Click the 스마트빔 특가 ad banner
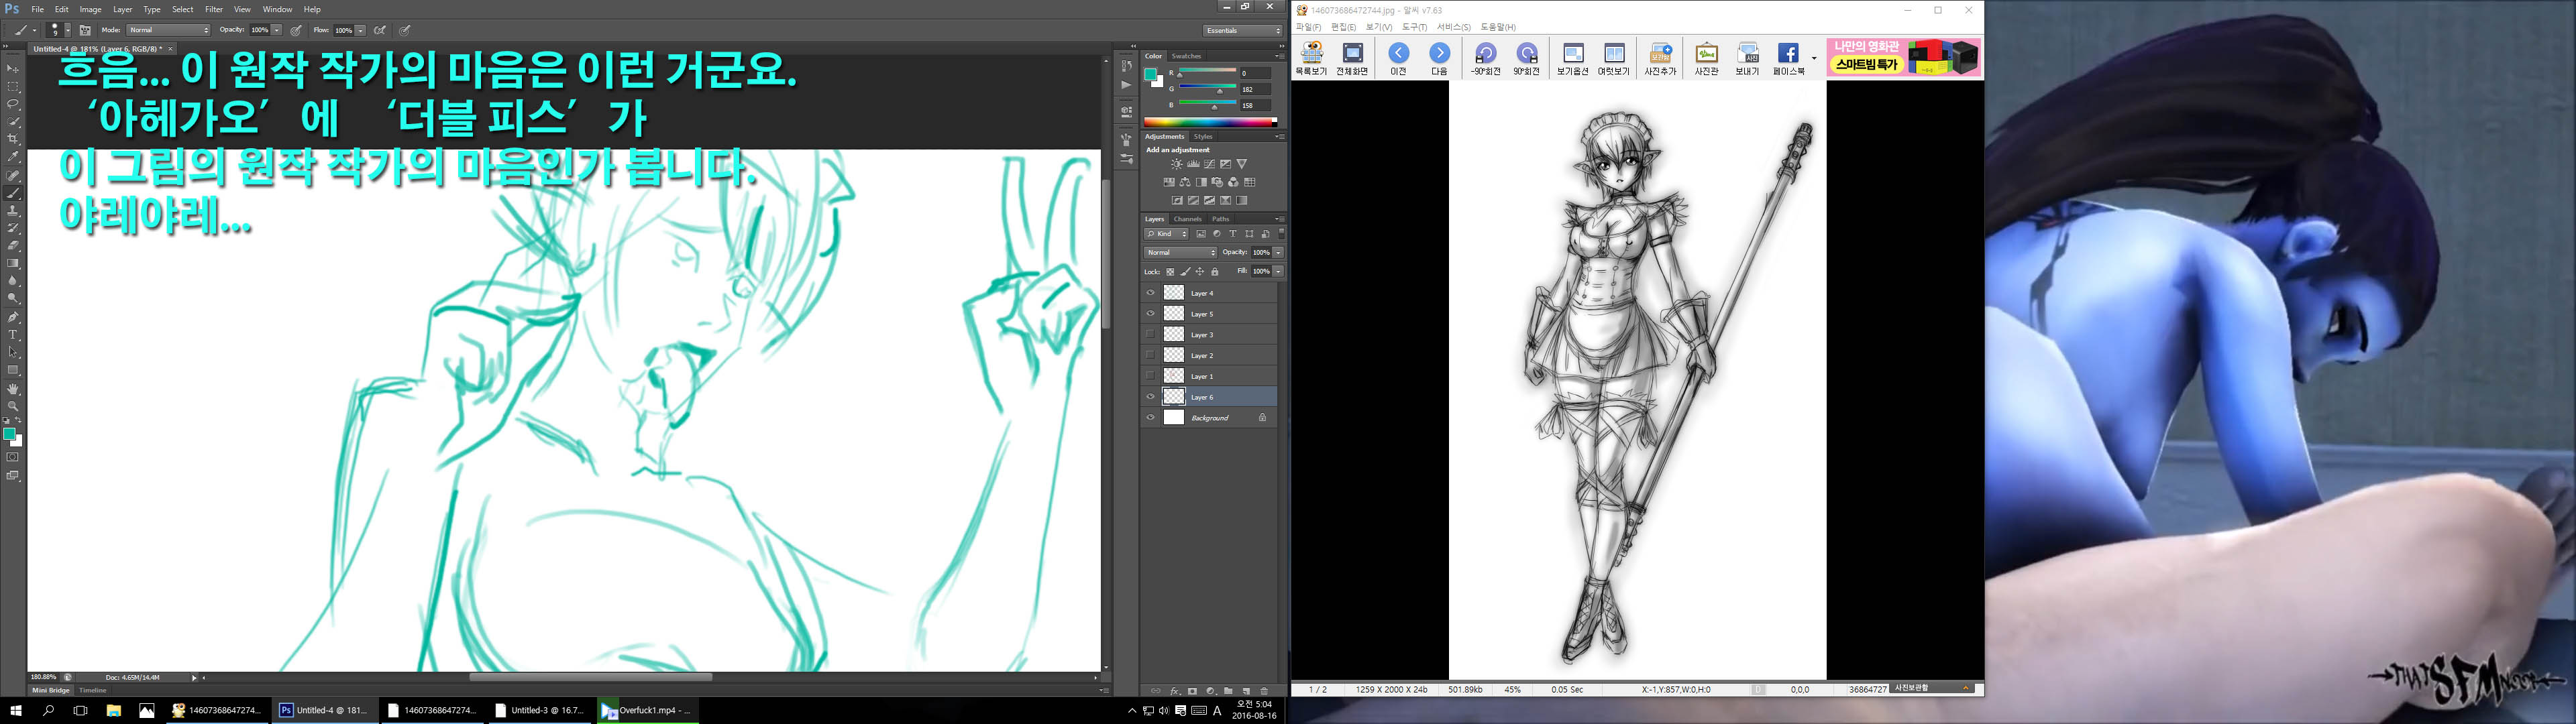Screen dimensions: 2576x724 click(x=1904, y=57)
